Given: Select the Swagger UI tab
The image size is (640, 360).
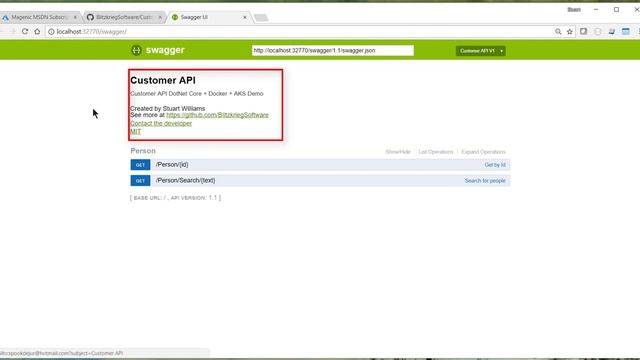Looking at the screenshot, I should point(207,17).
